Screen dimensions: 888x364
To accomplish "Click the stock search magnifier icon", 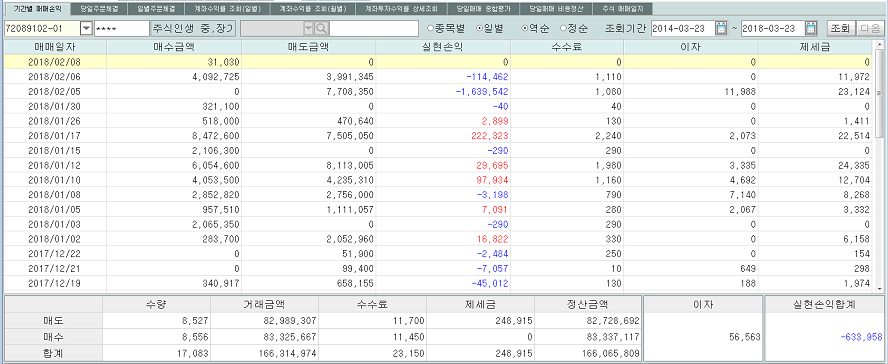I will 321,28.
